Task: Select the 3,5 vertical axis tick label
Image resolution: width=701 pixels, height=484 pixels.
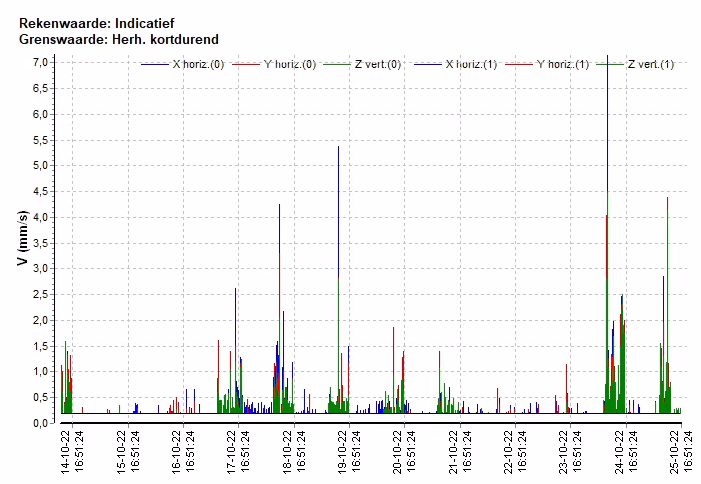Action: (x=39, y=243)
